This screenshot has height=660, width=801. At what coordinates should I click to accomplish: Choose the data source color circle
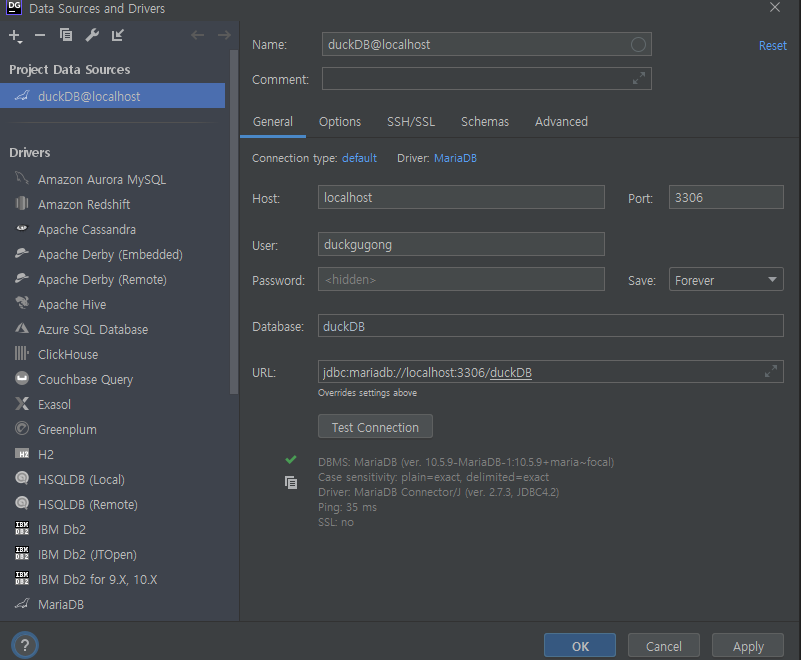[x=638, y=44]
